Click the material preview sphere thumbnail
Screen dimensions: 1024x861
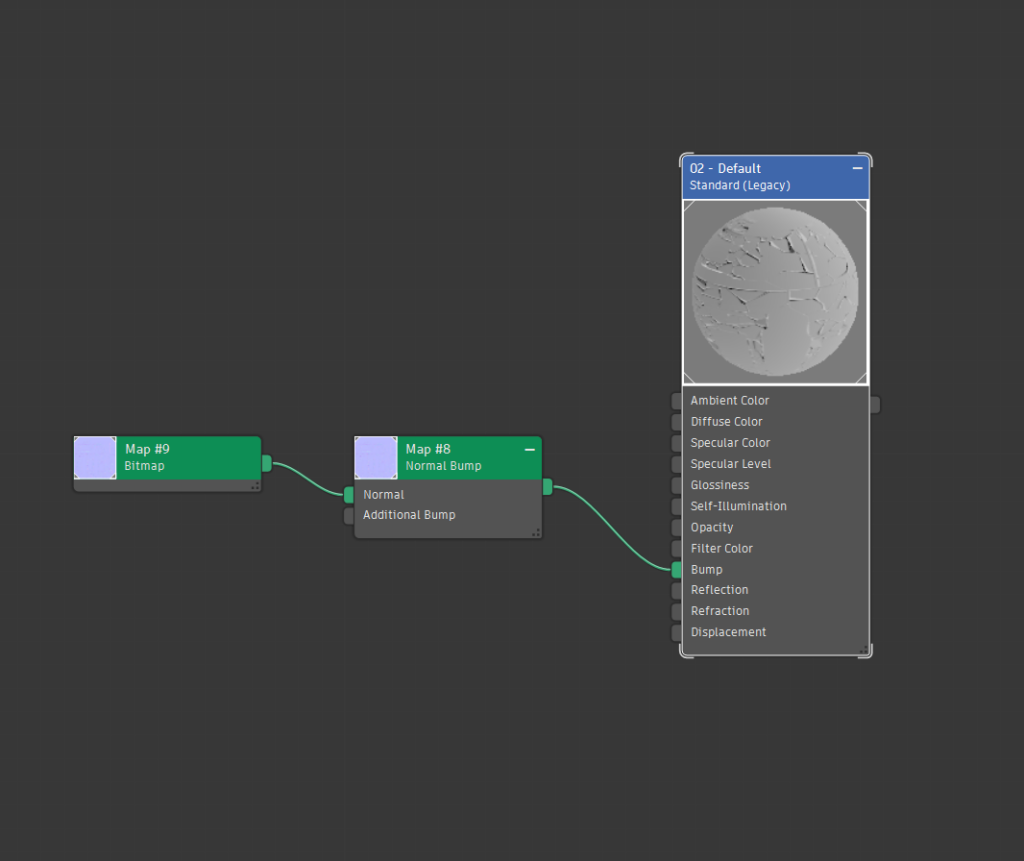pyautogui.click(x=775, y=291)
